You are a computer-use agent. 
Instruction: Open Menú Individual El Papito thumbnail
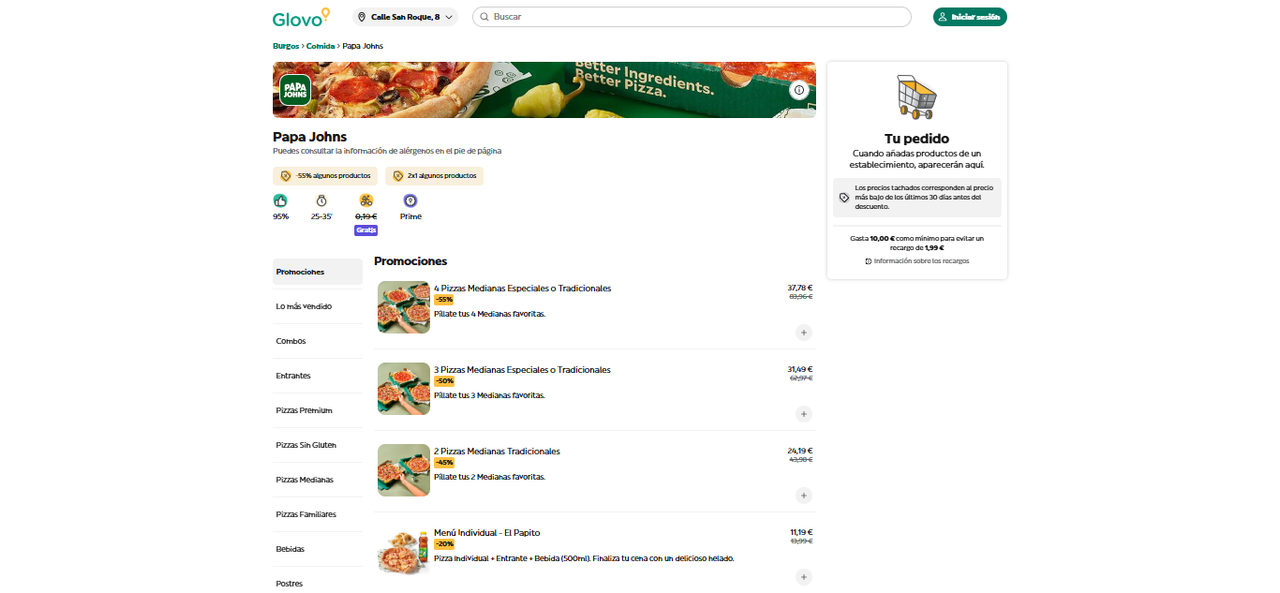click(x=404, y=552)
